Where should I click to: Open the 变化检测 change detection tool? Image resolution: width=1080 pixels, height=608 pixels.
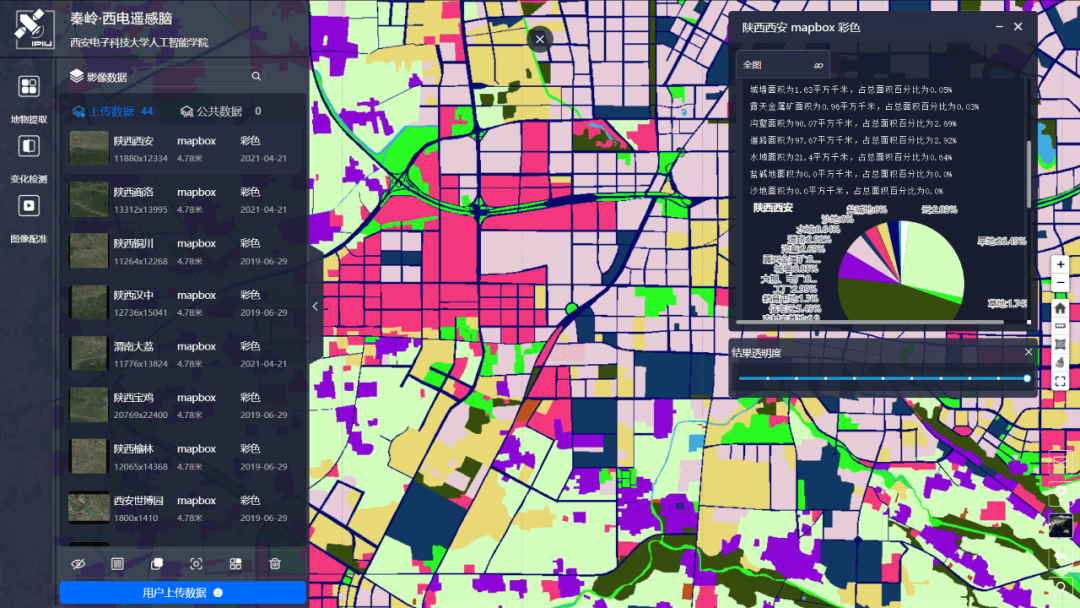(29, 147)
